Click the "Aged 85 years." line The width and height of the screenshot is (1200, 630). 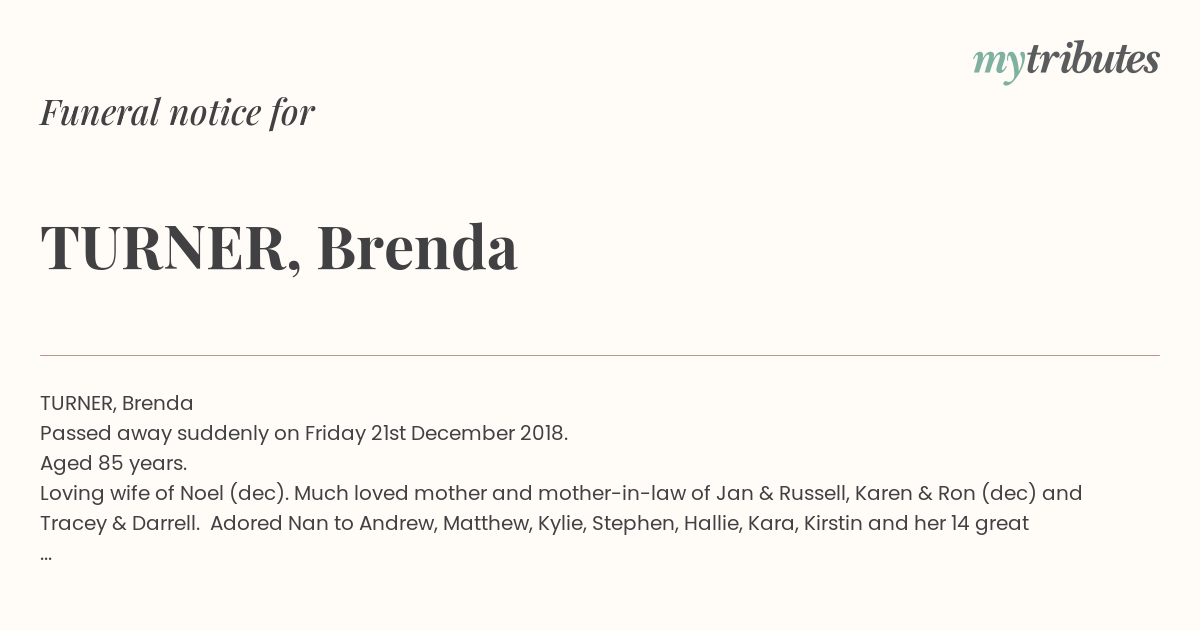[x=113, y=463]
